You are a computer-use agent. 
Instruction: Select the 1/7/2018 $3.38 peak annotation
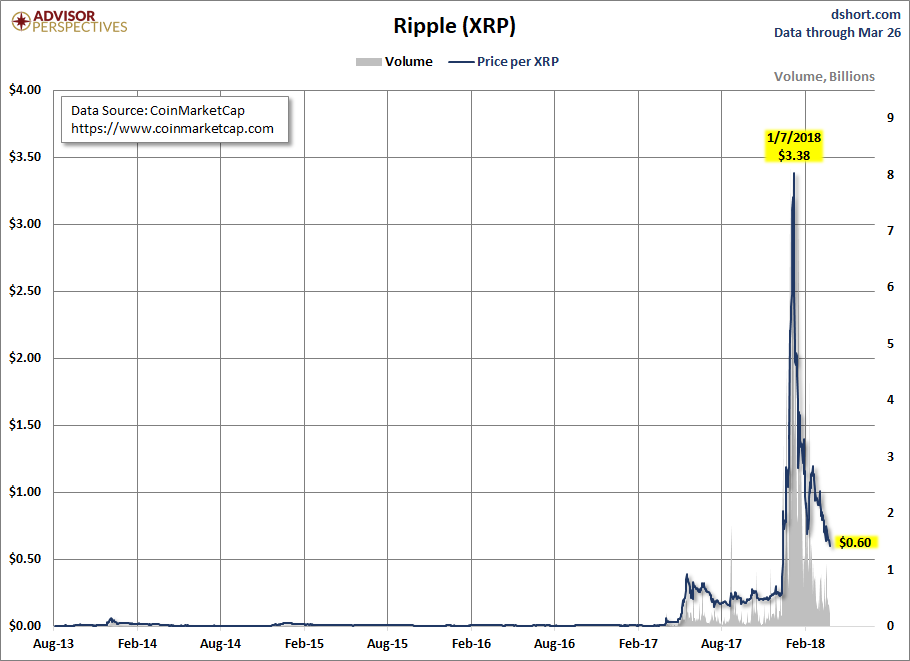(x=793, y=146)
